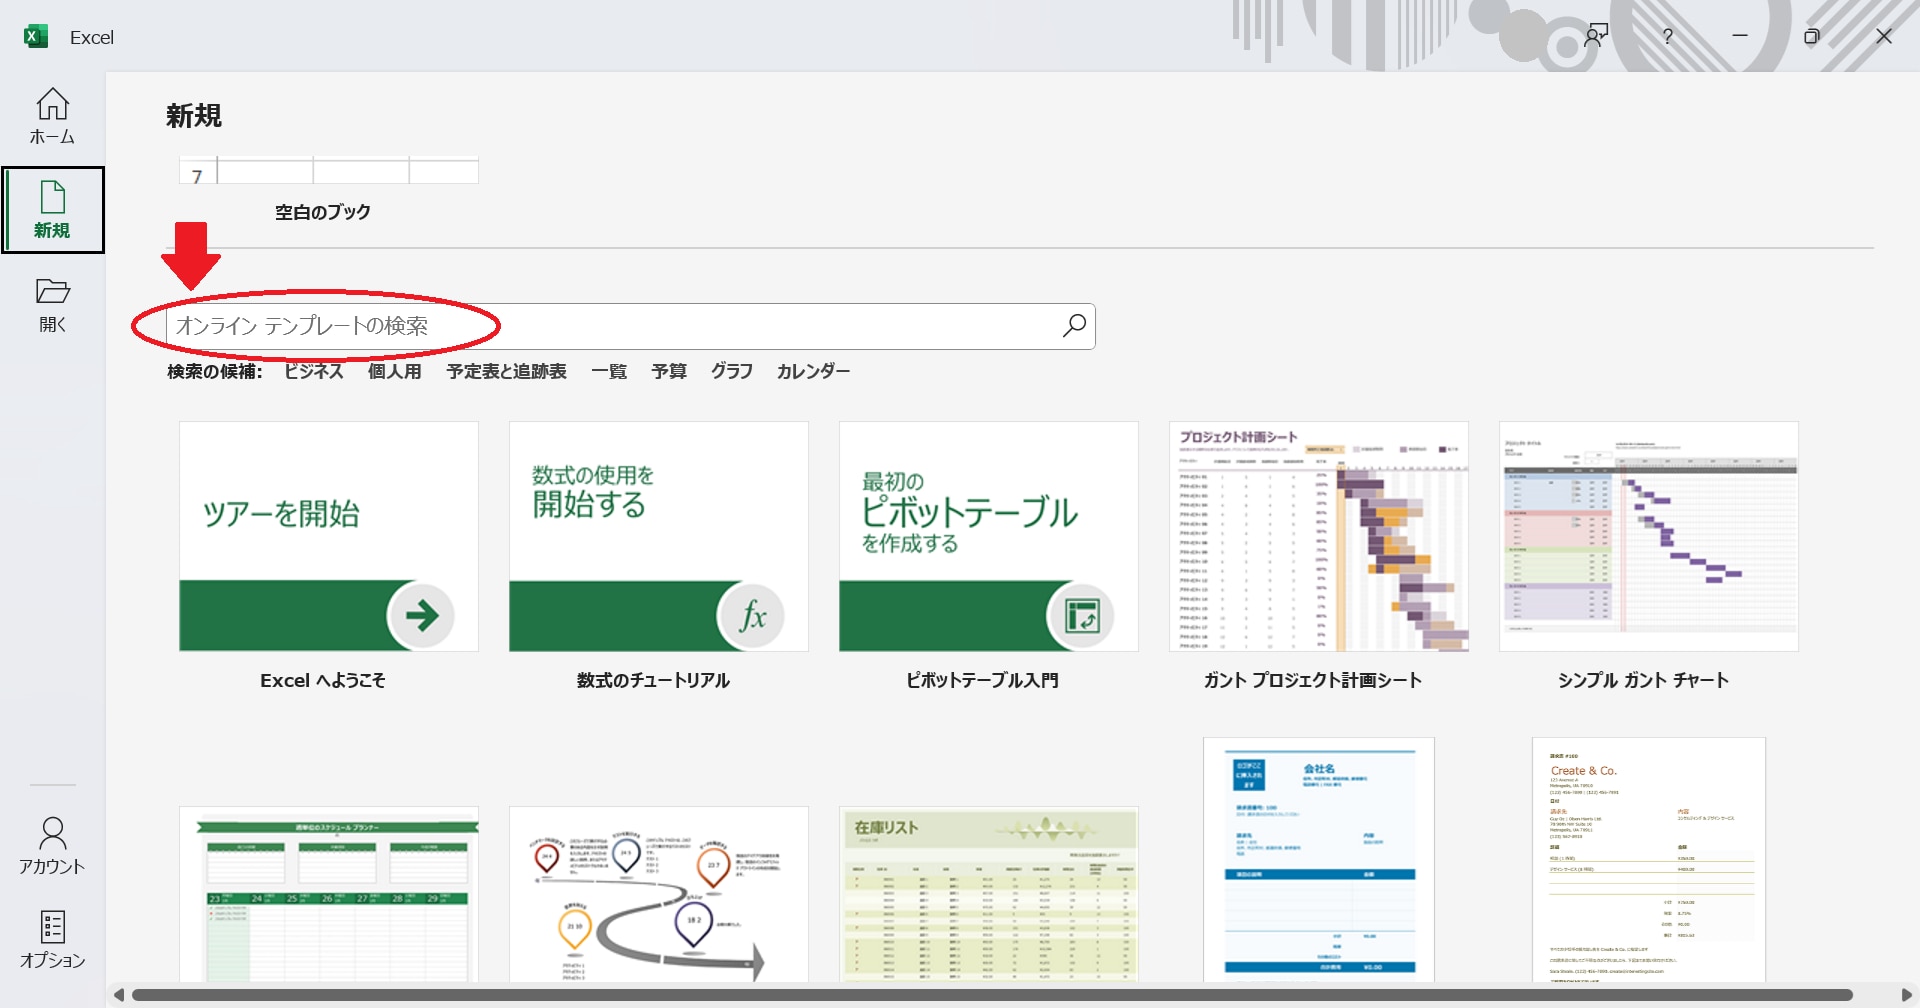This screenshot has height=1008, width=1920.
Task: Click the magnifier search icon
Action: (1074, 326)
